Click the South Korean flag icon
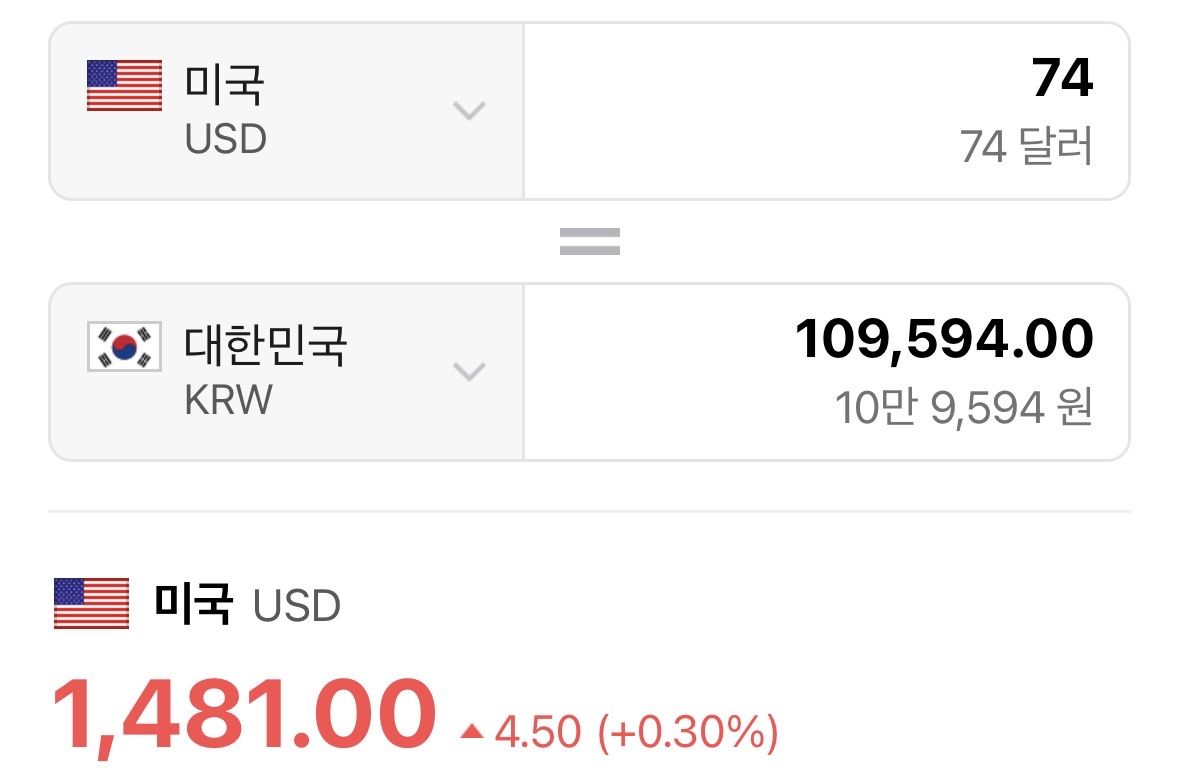The image size is (1179, 775). [124, 347]
